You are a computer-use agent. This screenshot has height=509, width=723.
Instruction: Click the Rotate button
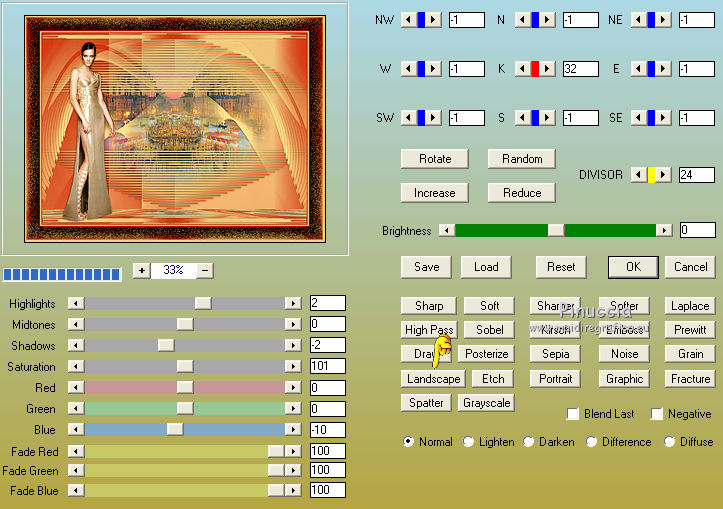[435, 159]
